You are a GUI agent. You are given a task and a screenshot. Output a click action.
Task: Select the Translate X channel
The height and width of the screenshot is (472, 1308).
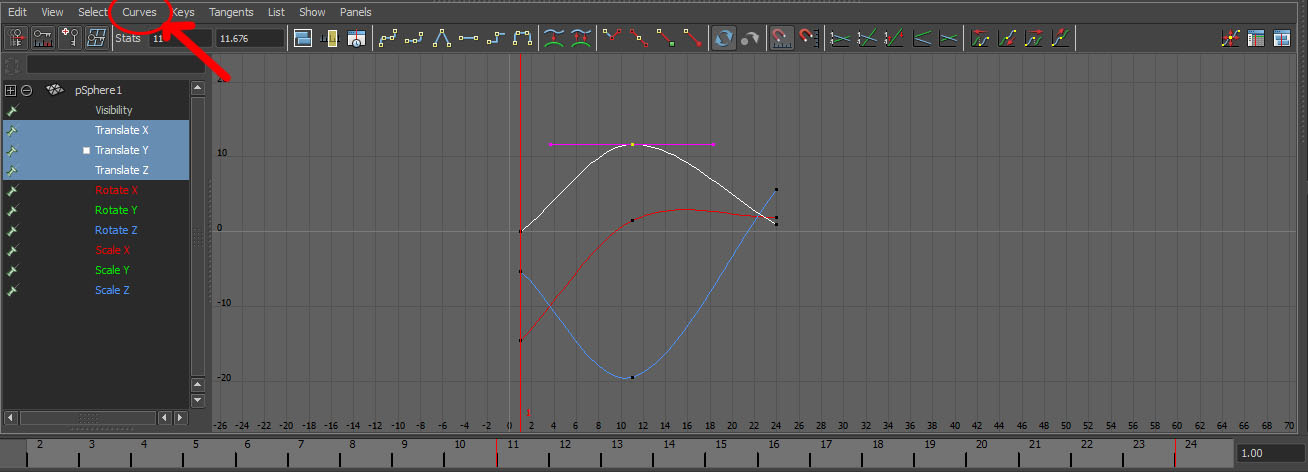tap(122, 130)
